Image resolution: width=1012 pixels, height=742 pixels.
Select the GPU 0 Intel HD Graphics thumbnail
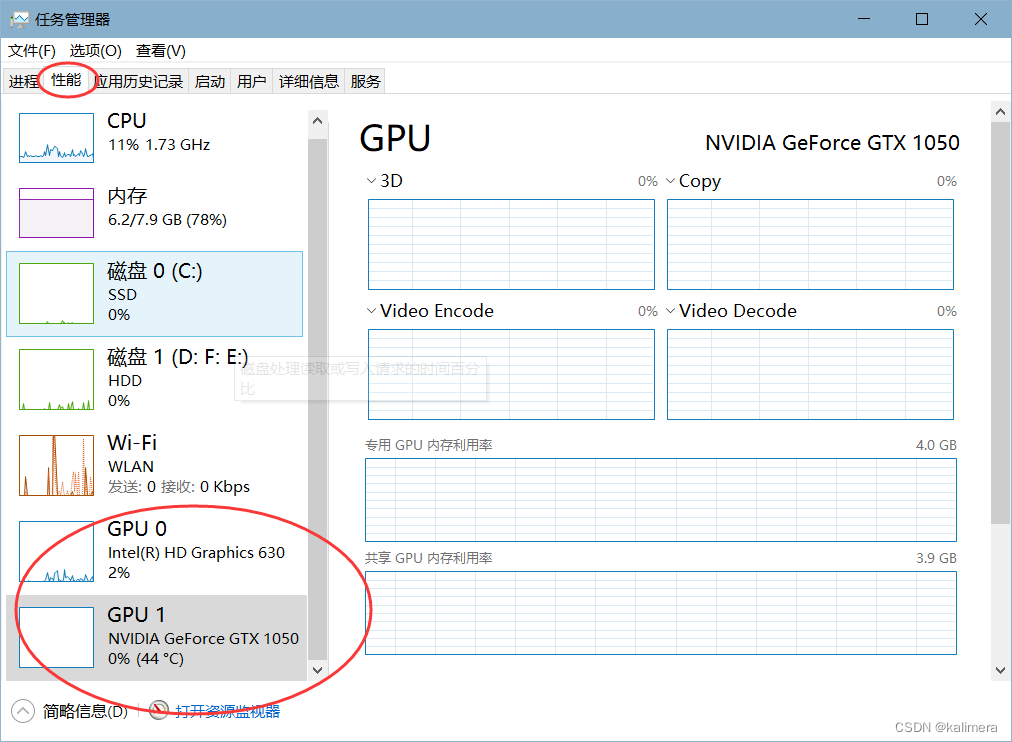(55, 551)
